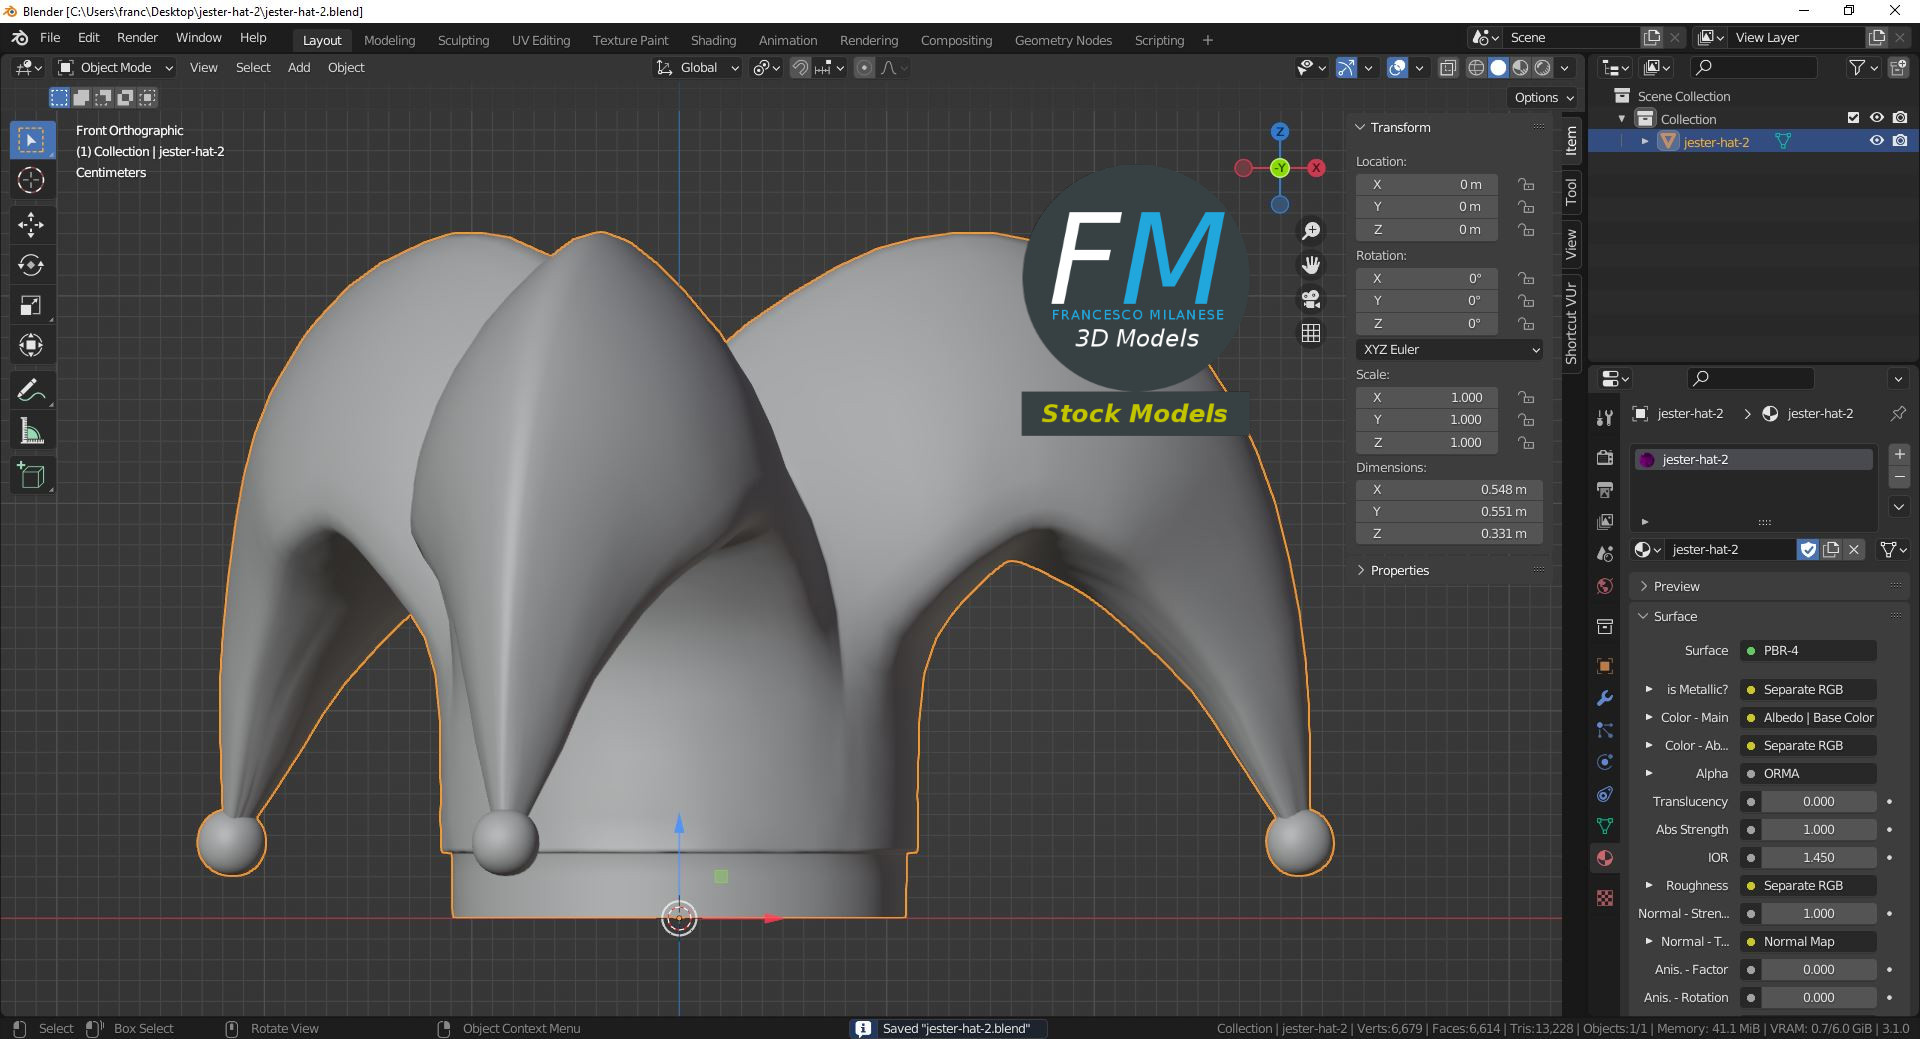
Task: Open the Object properties tab (orange square)
Action: click(1605, 666)
